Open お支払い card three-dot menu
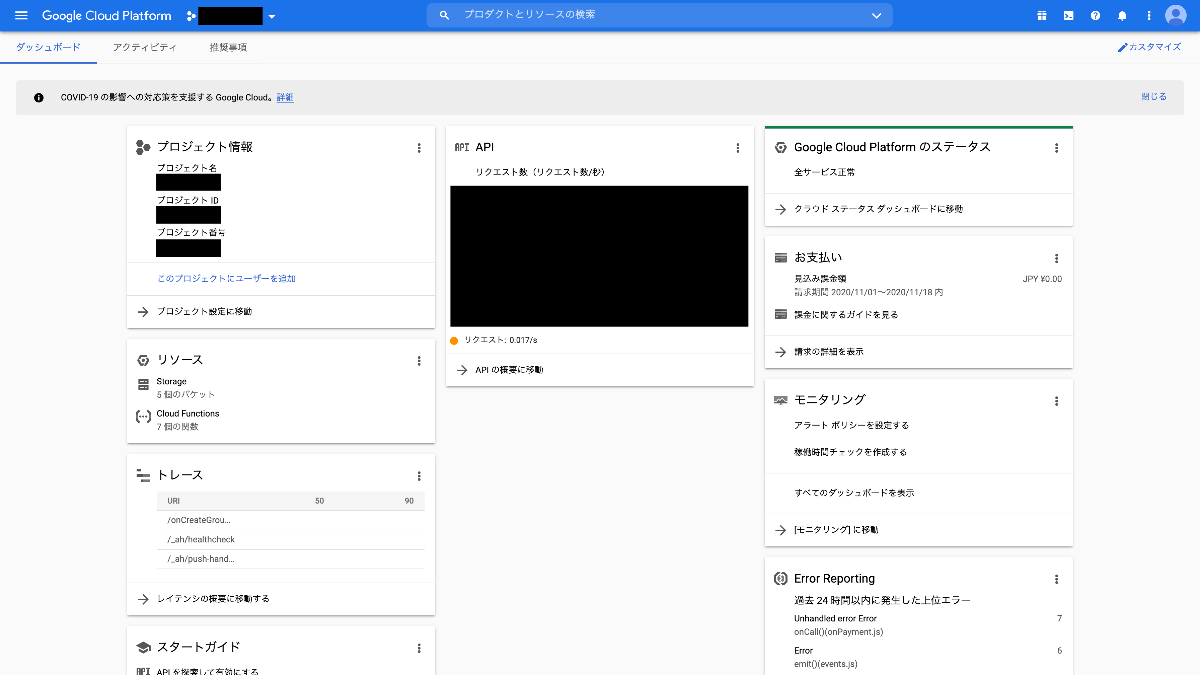Screen dimensions: 1200x675 pyautogui.click(x=1057, y=259)
